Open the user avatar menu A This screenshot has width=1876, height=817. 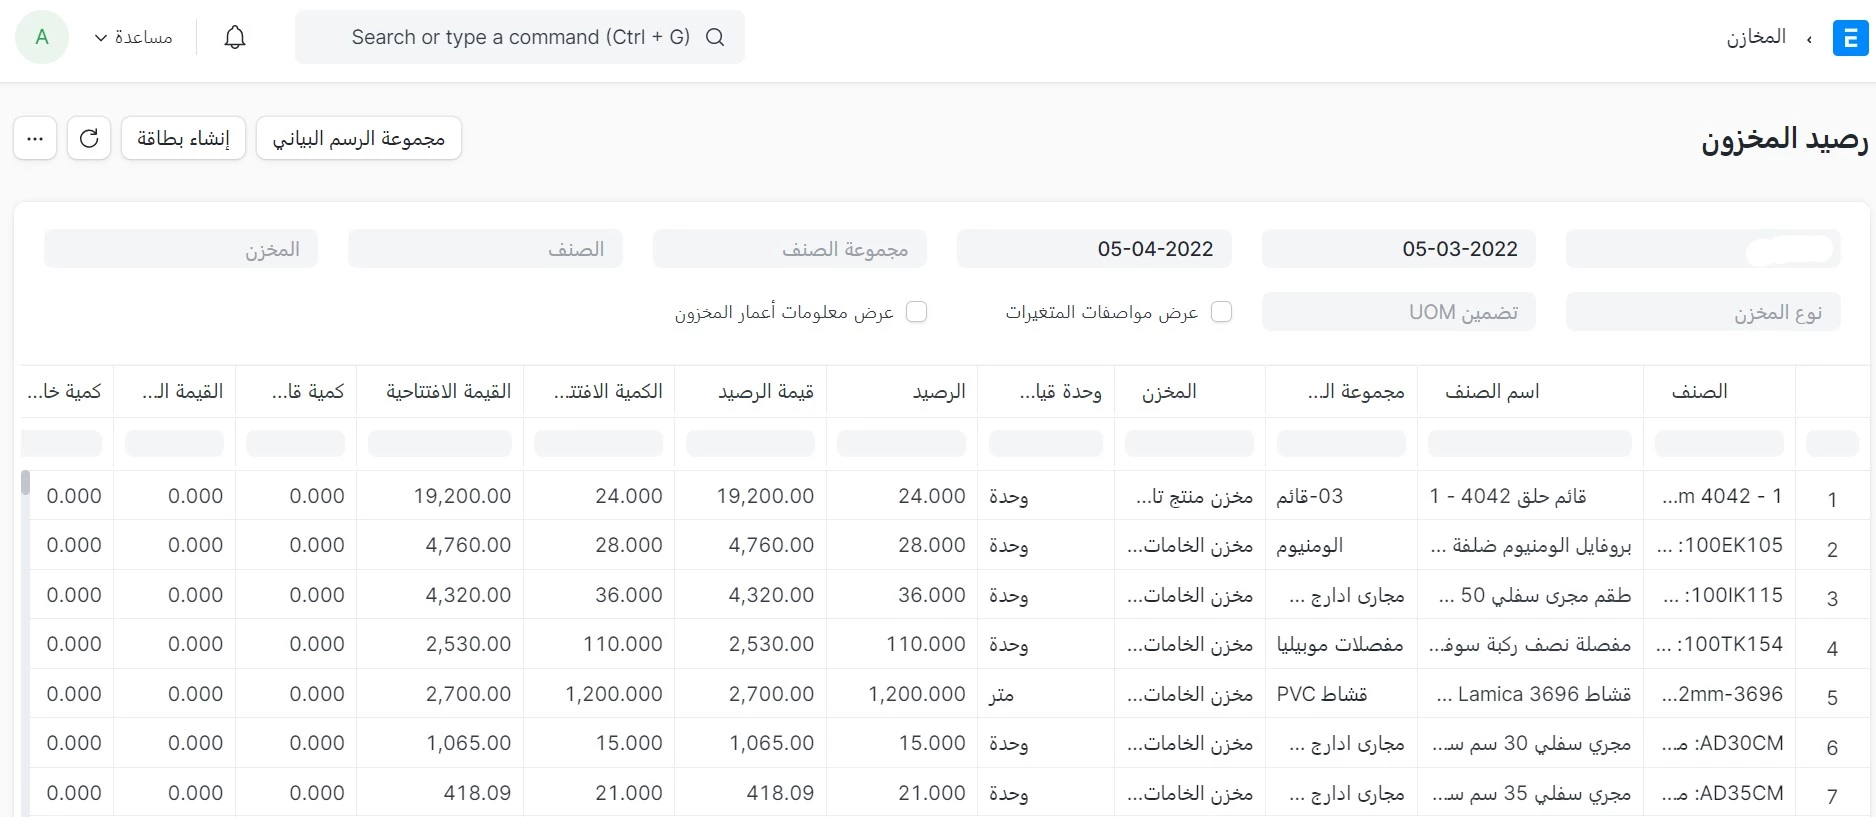click(x=42, y=37)
